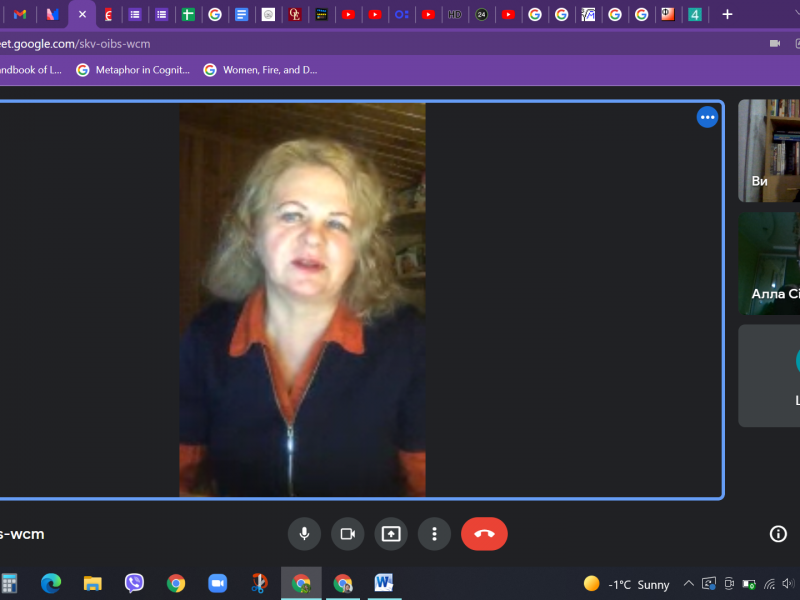Screen dimensions: 800x600
Task: Mute the microphone in the call
Action: point(304,534)
